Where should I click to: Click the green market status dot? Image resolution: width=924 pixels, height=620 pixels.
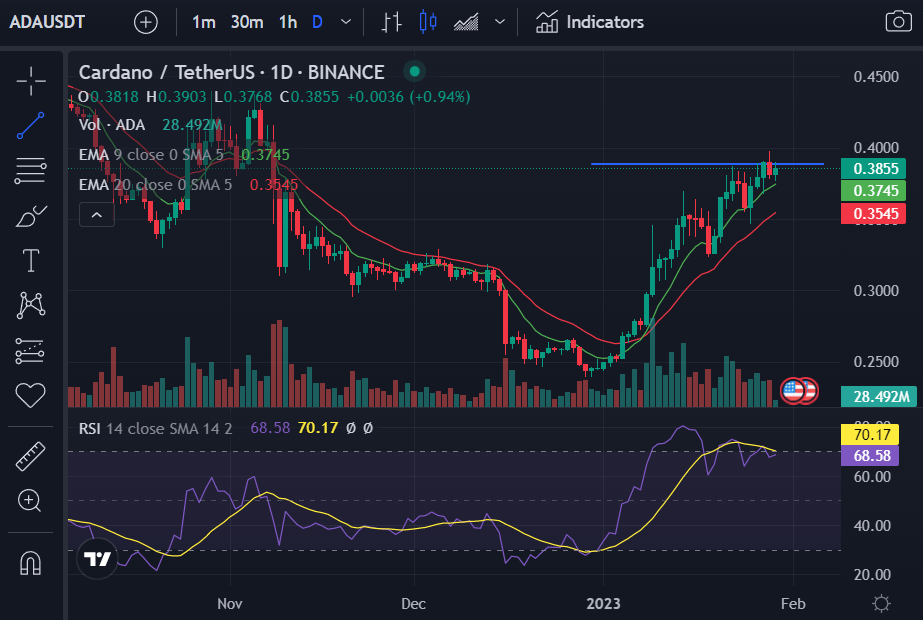pos(414,72)
